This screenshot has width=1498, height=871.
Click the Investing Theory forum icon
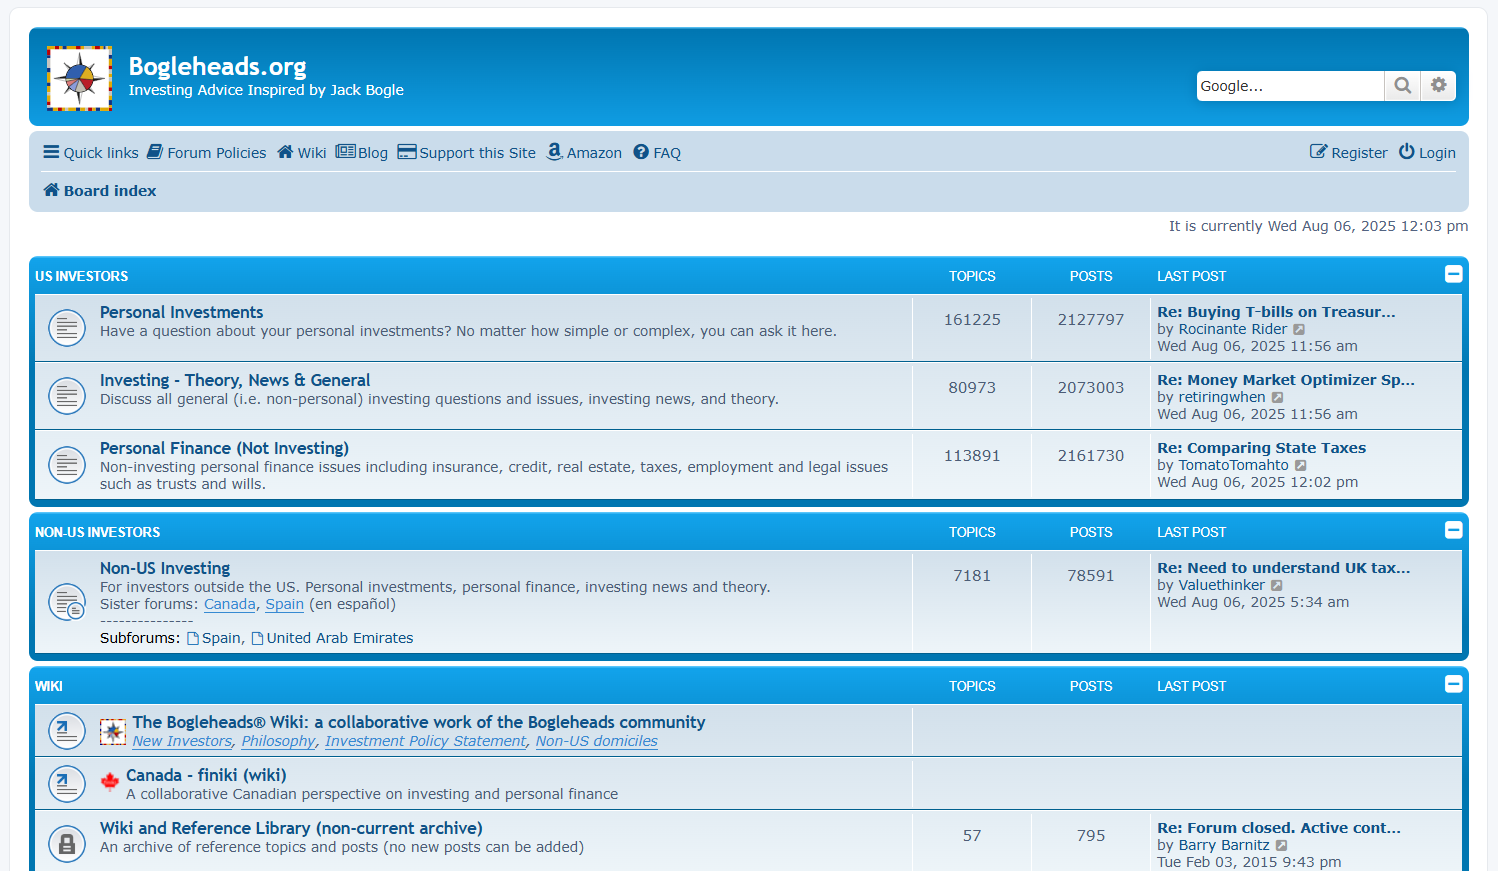point(67,396)
